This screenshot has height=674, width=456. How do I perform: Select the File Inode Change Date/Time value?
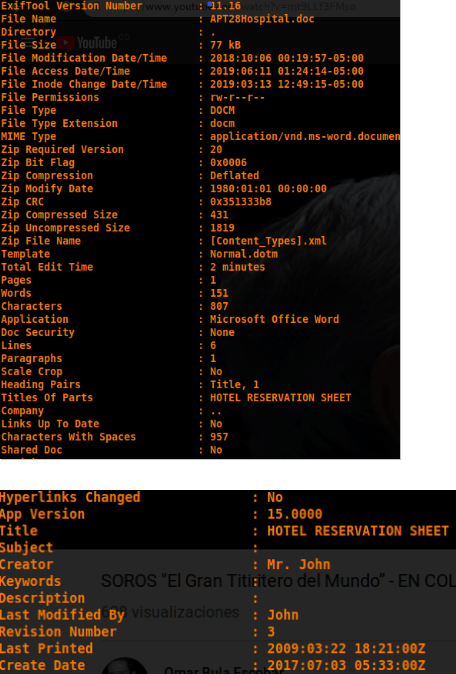pos(287,84)
